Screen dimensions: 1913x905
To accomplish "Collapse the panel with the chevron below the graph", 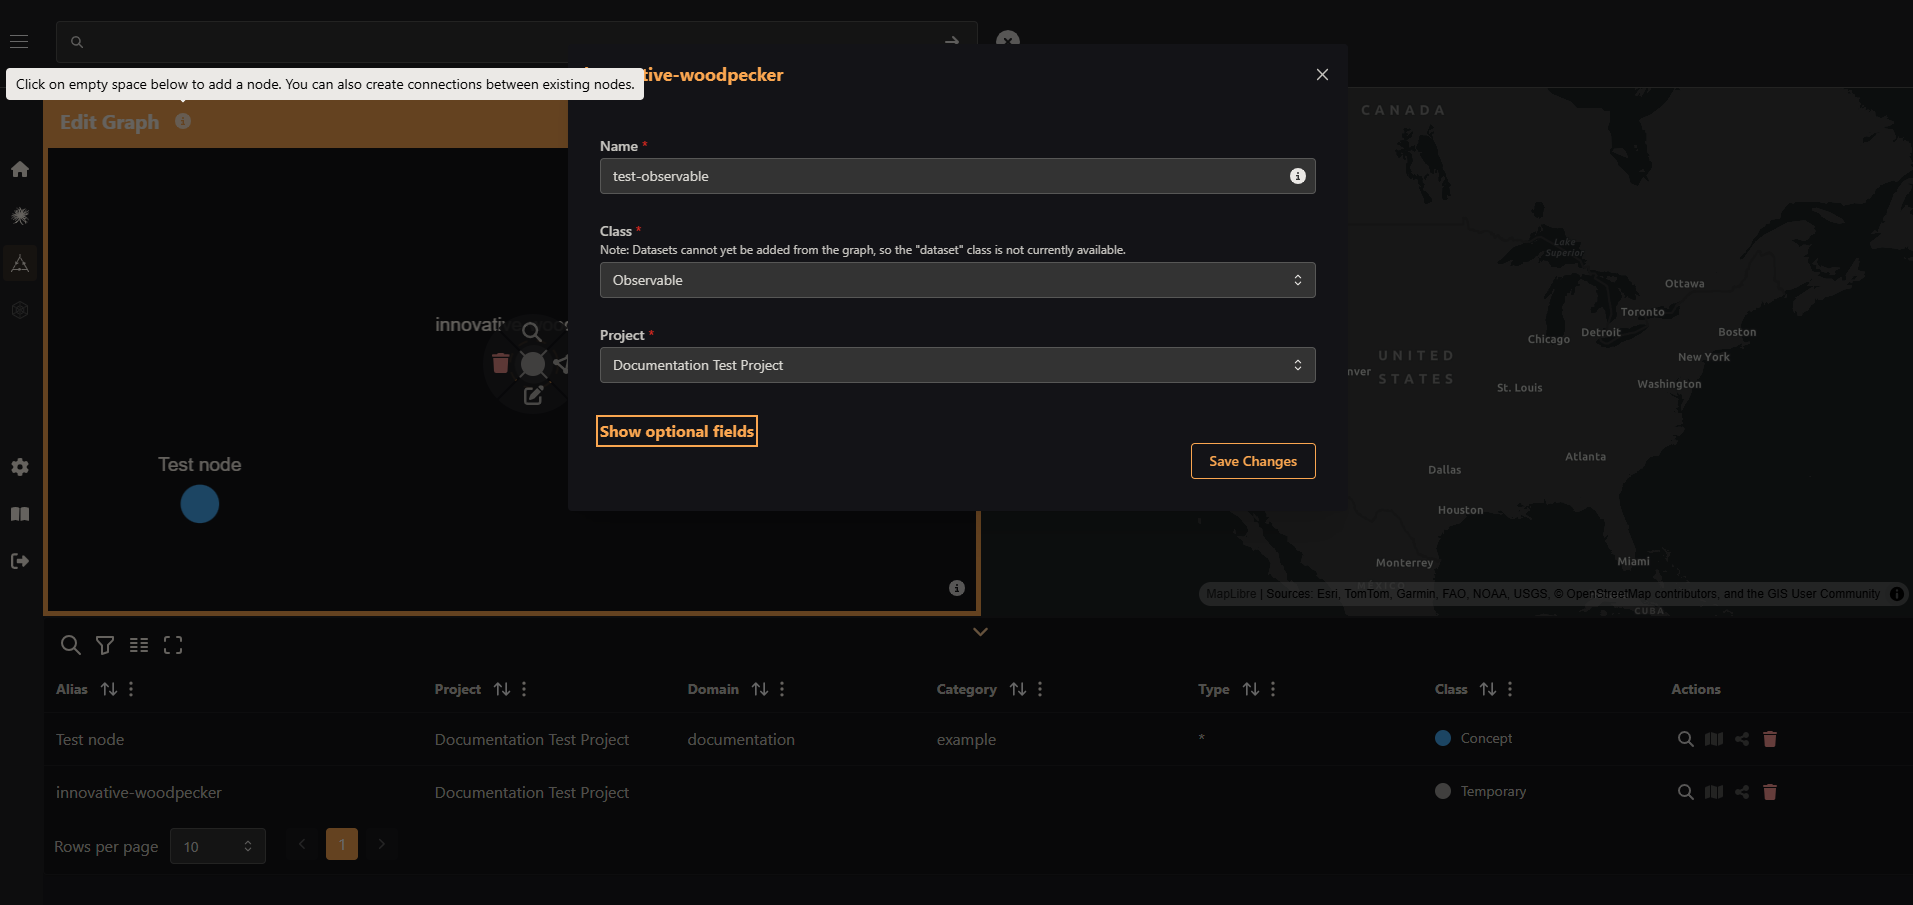I will pyautogui.click(x=981, y=631).
